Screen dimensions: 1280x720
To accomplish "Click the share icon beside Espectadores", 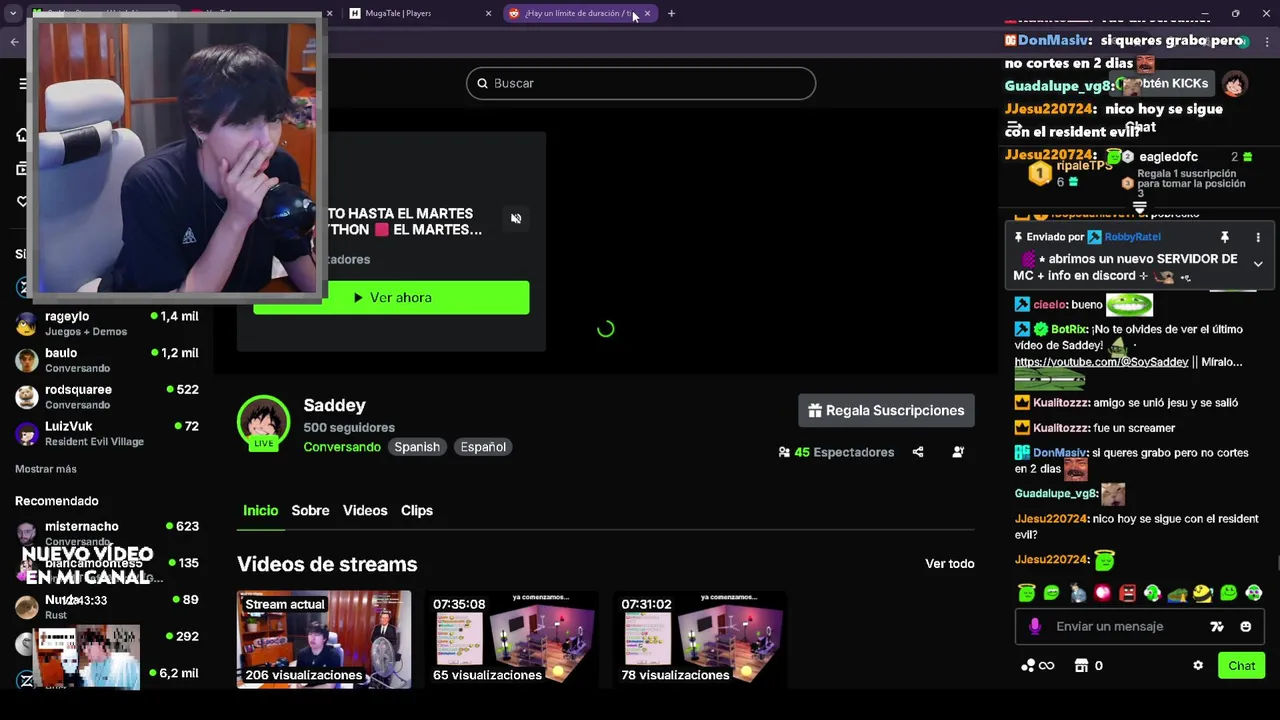I will coord(918,452).
